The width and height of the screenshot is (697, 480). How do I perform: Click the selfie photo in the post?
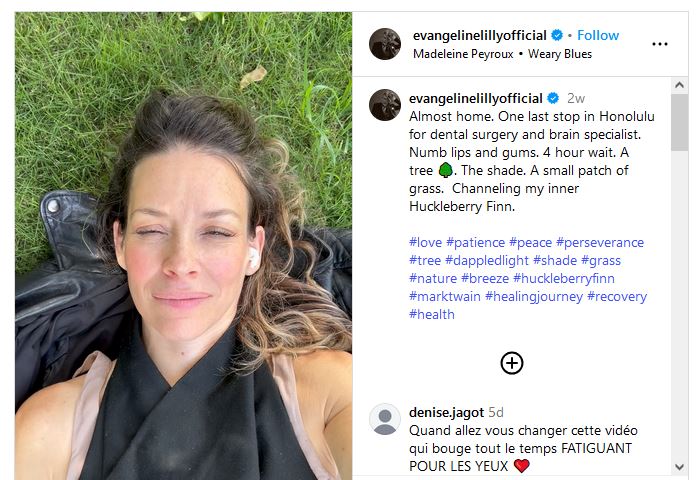[x=183, y=246]
